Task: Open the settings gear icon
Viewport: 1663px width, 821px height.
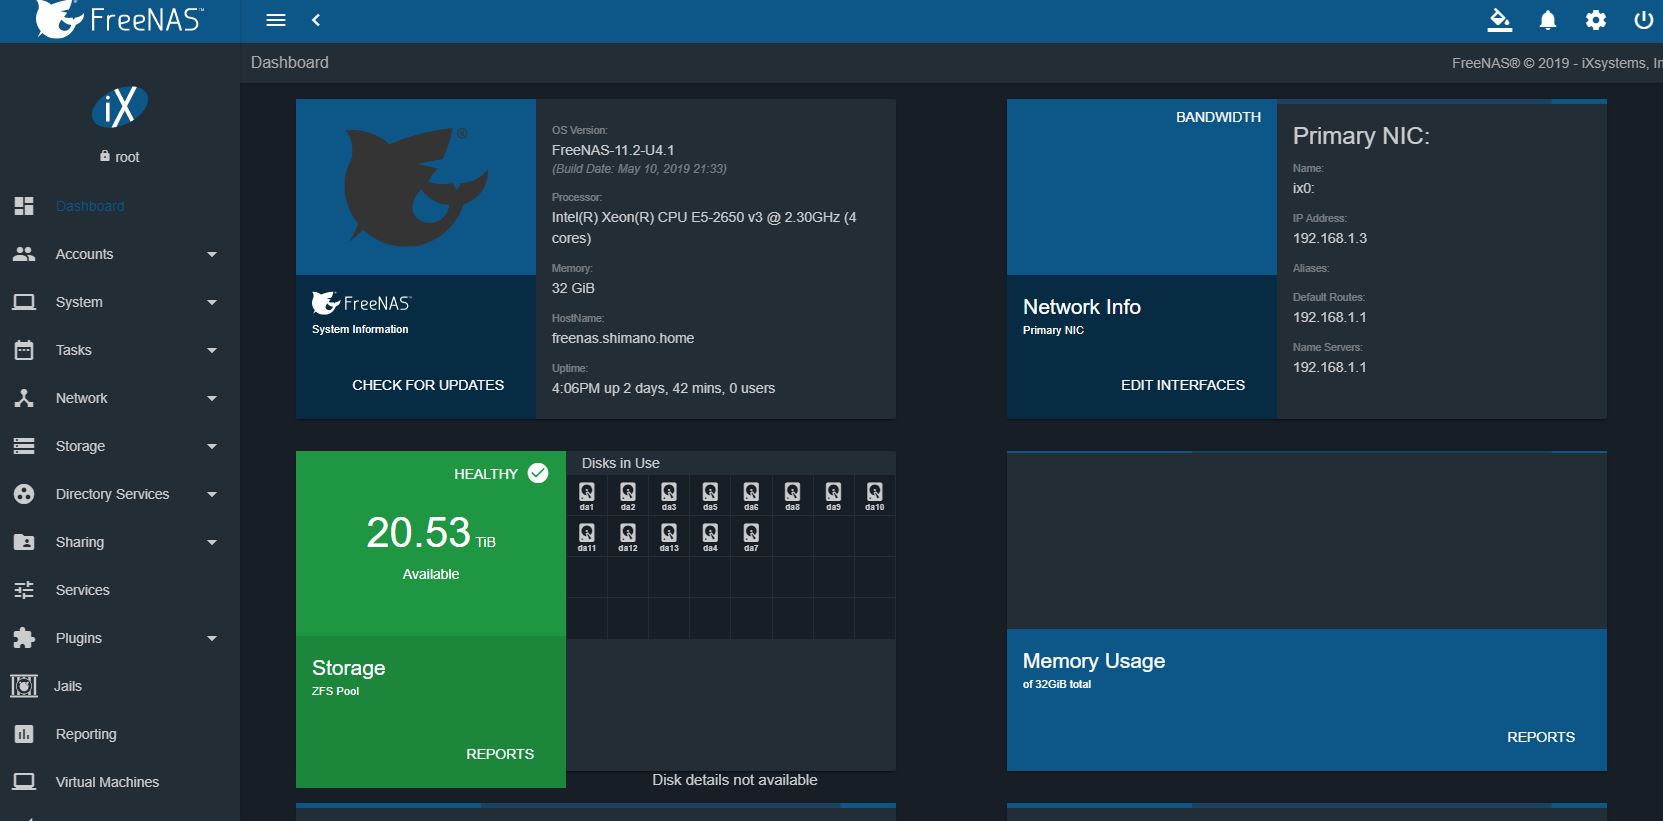Action: click(x=1596, y=20)
